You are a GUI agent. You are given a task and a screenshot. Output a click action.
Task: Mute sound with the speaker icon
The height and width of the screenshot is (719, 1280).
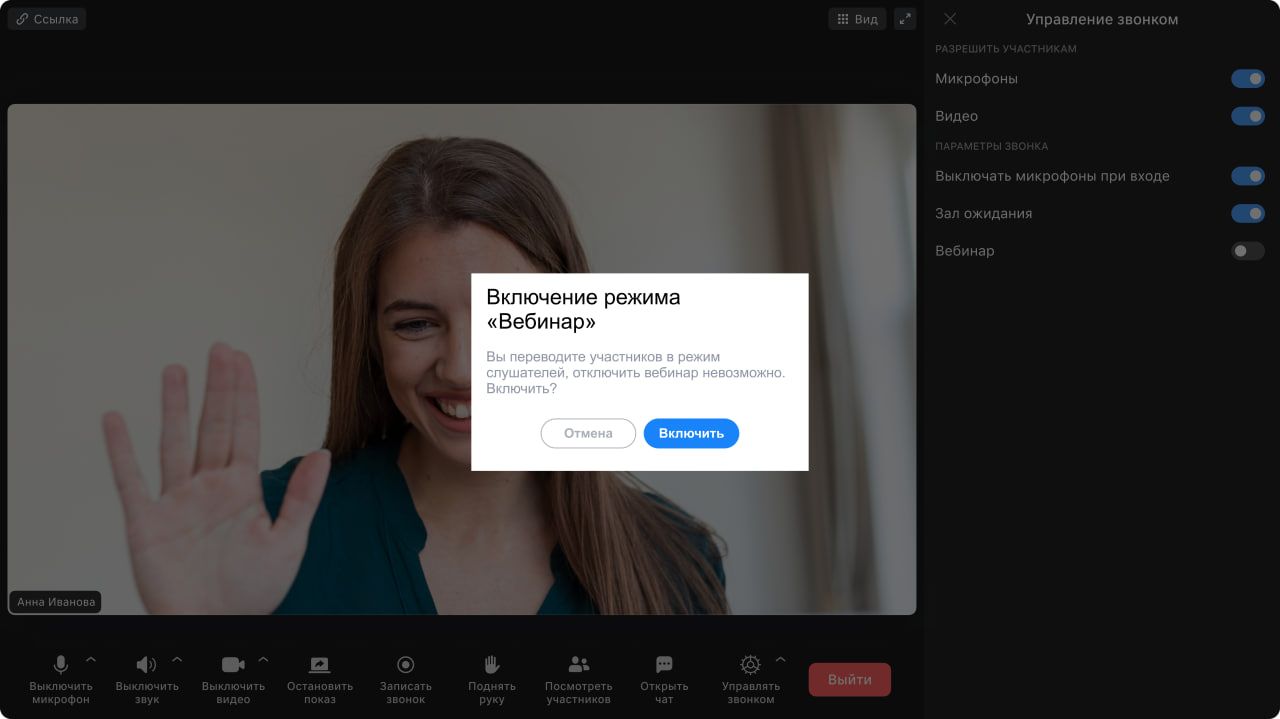[x=146, y=665]
